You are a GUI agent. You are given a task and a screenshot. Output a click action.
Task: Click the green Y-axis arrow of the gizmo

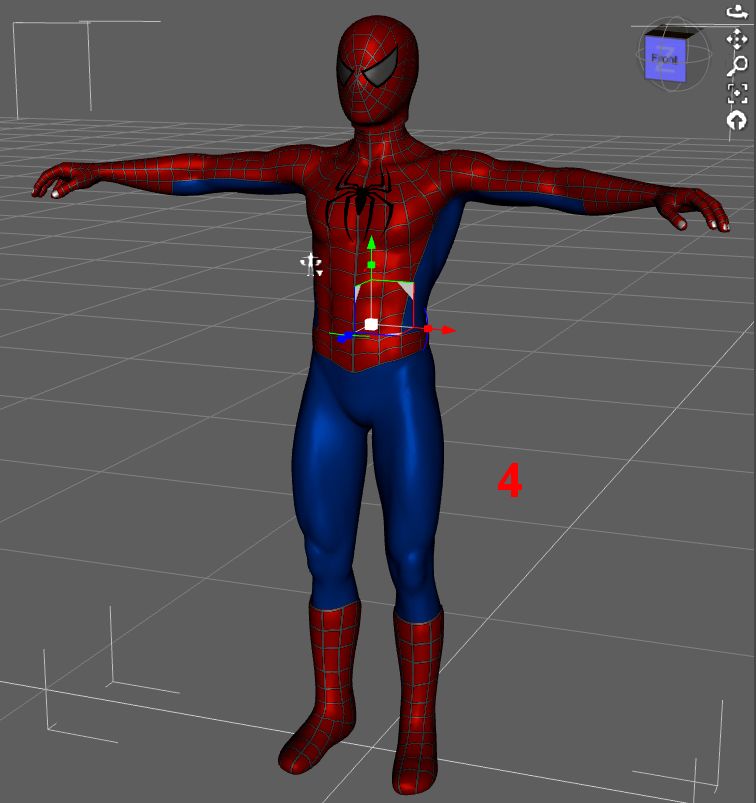371,243
